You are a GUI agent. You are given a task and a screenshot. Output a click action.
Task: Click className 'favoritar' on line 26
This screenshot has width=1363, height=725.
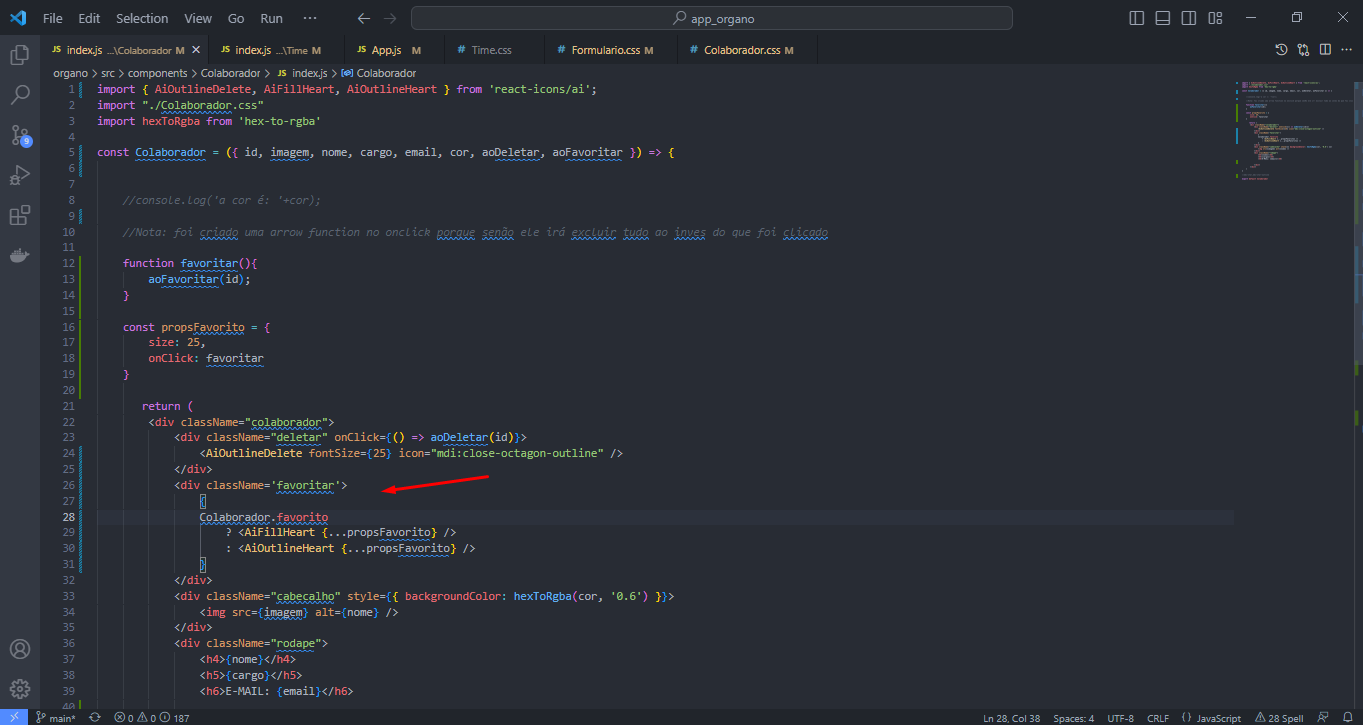(x=305, y=485)
